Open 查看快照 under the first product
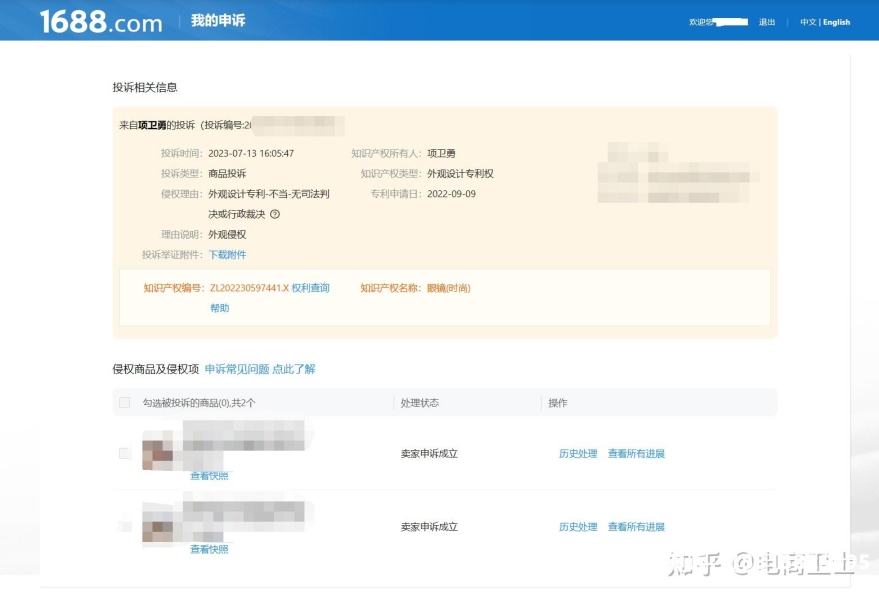Viewport: 879px width, 600px height. click(x=209, y=476)
